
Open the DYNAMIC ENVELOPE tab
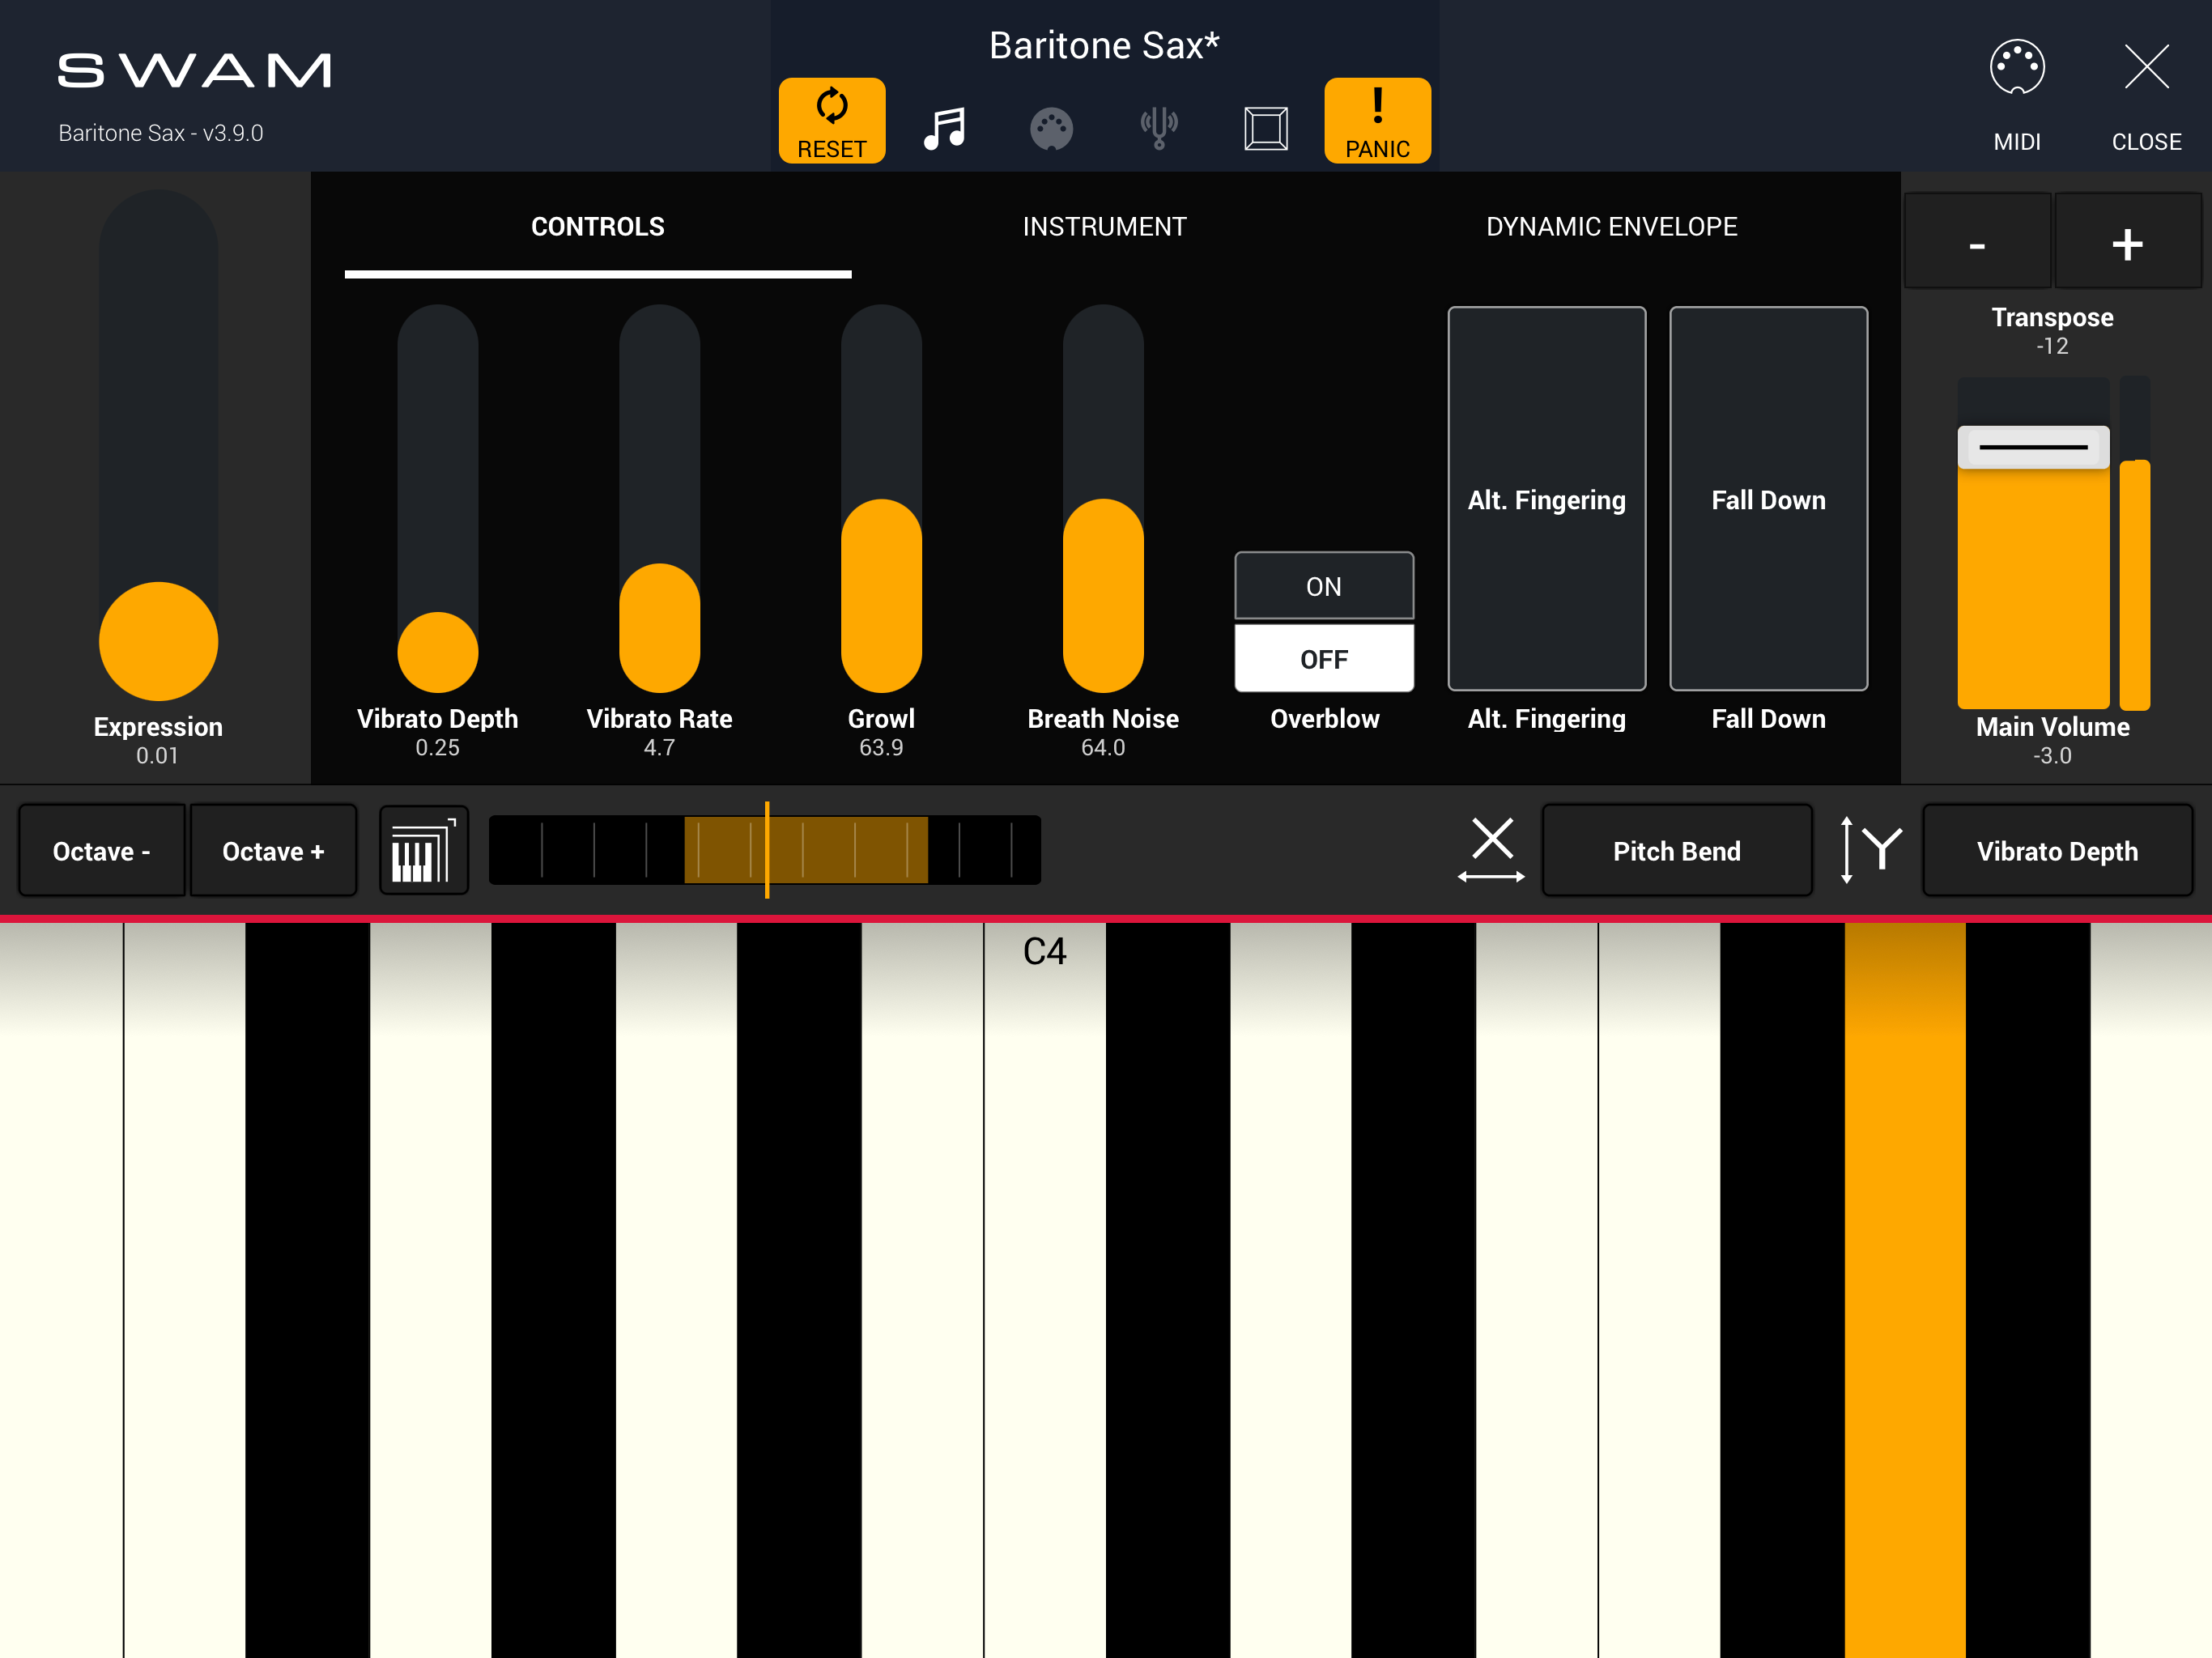1611,227
